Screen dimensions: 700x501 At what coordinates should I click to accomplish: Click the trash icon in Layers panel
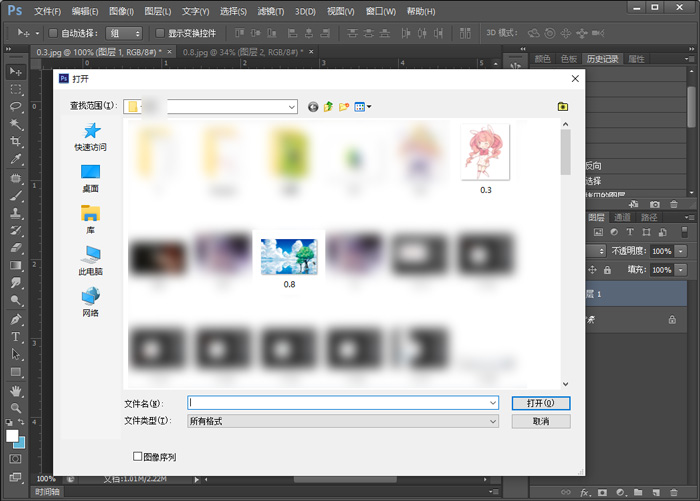coord(674,493)
